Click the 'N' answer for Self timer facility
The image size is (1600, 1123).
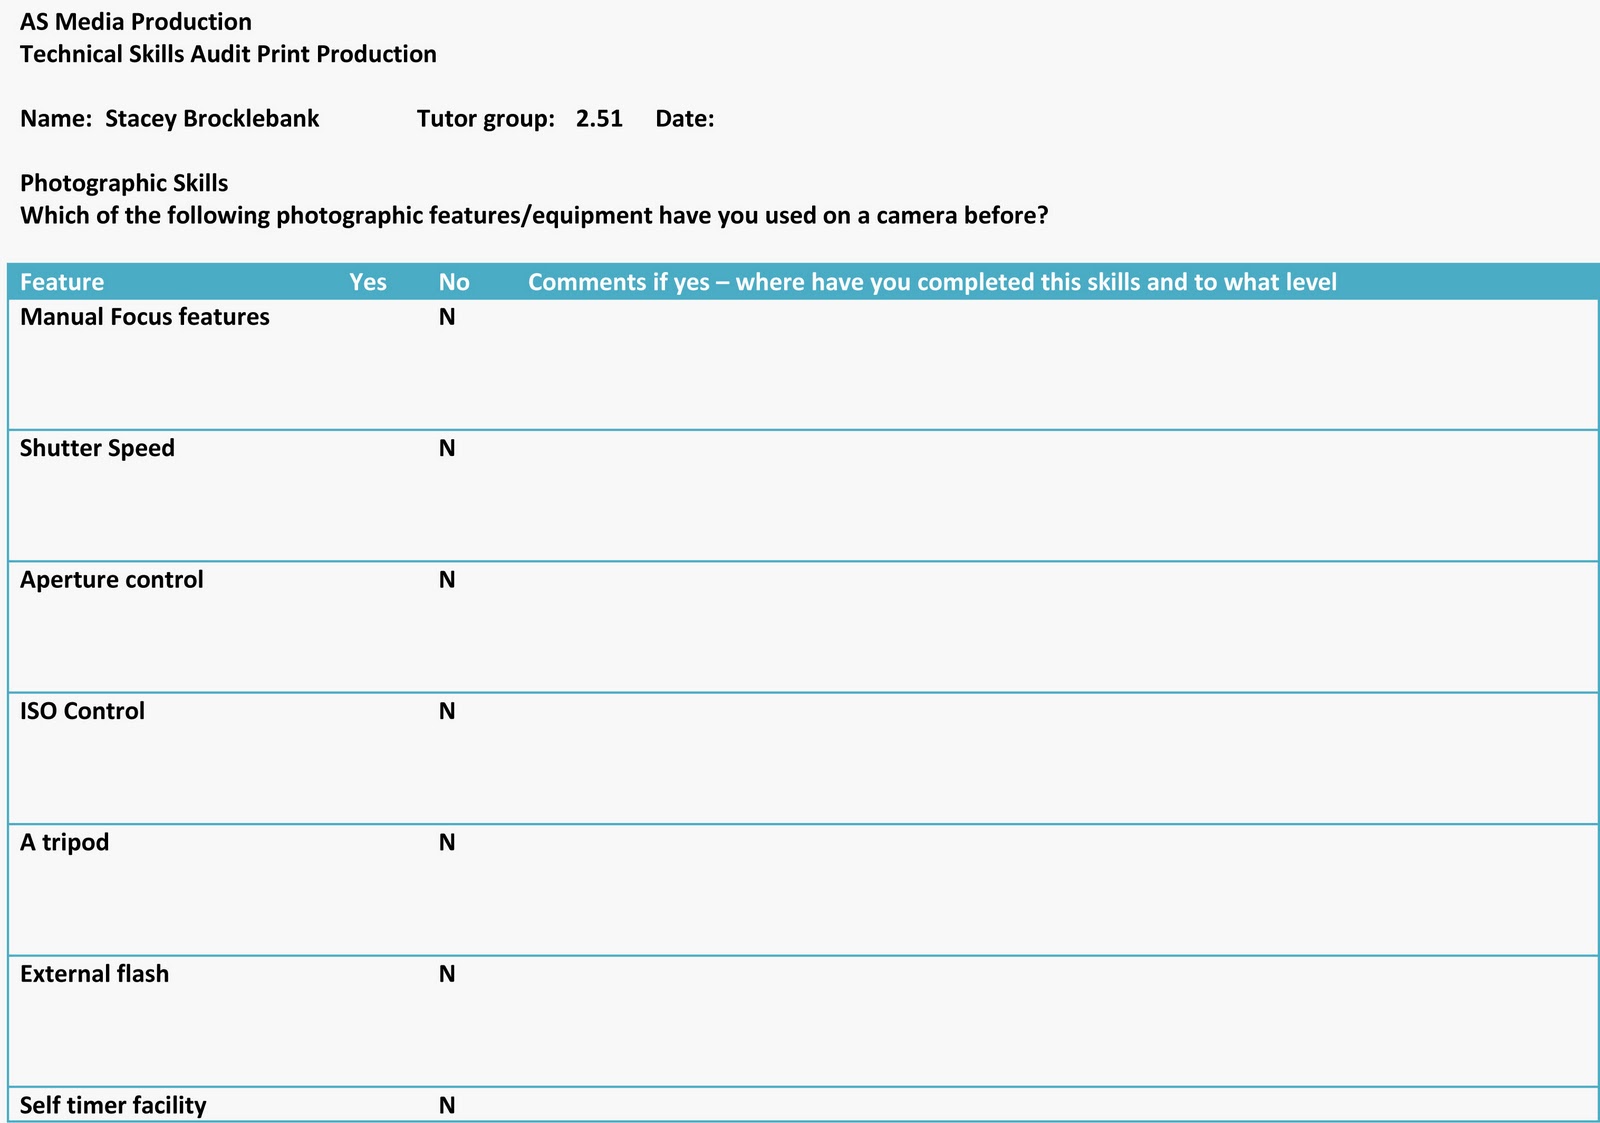click(447, 1105)
